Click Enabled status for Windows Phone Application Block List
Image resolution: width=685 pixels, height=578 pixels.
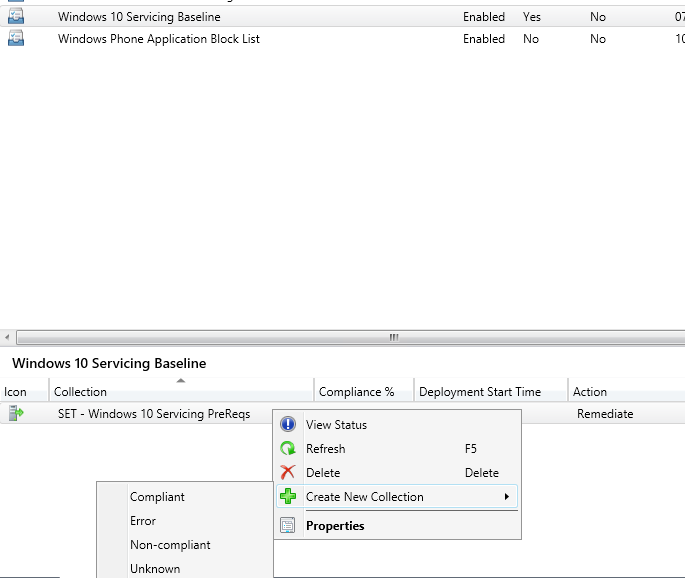point(484,38)
